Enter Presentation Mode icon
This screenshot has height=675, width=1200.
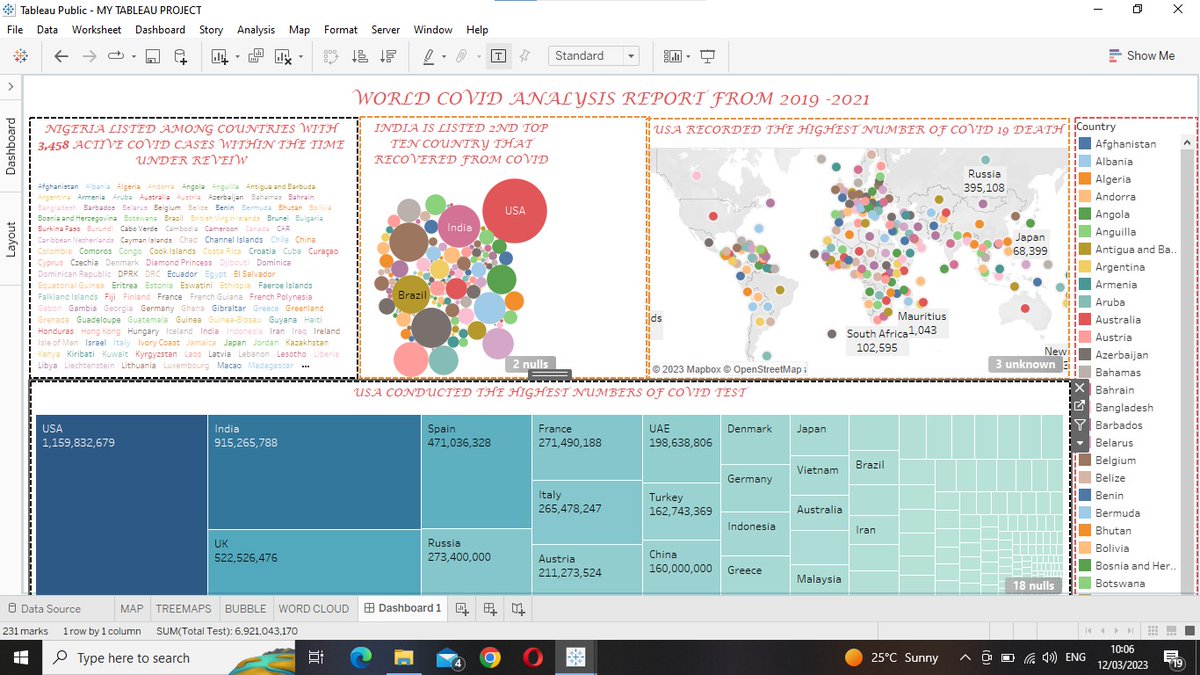(x=708, y=56)
